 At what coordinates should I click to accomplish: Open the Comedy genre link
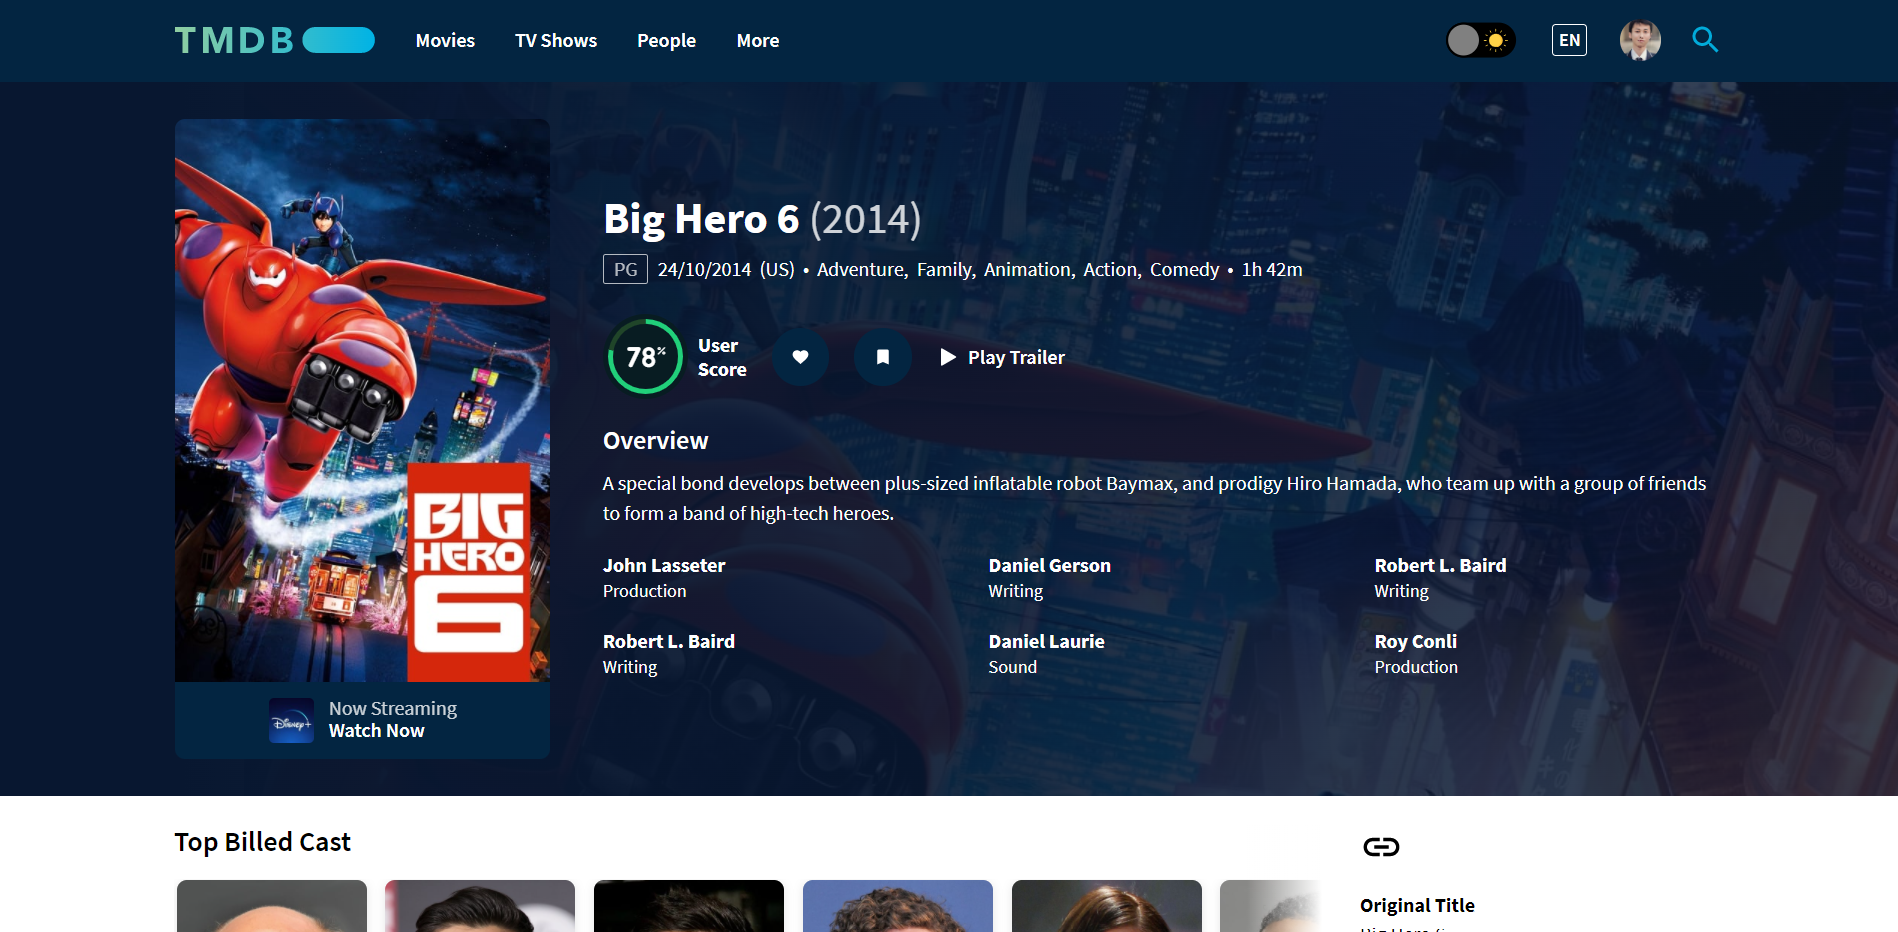[x=1184, y=270]
